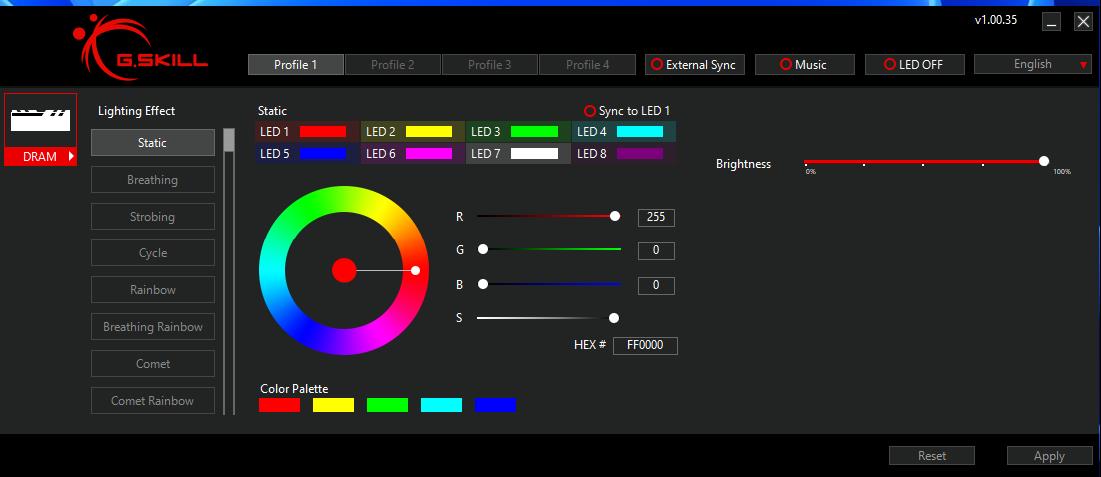Select Comet lighting effect
The width and height of the screenshot is (1101, 477).
[x=152, y=363]
